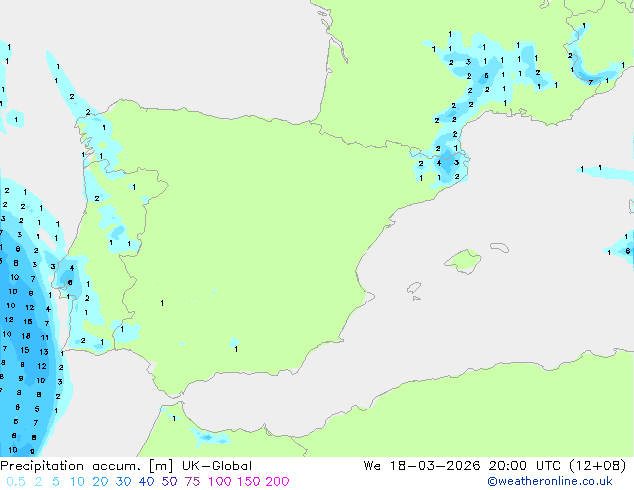Click the '13' precipitation value on map
Screen dimensions: 634x490
point(44,352)
